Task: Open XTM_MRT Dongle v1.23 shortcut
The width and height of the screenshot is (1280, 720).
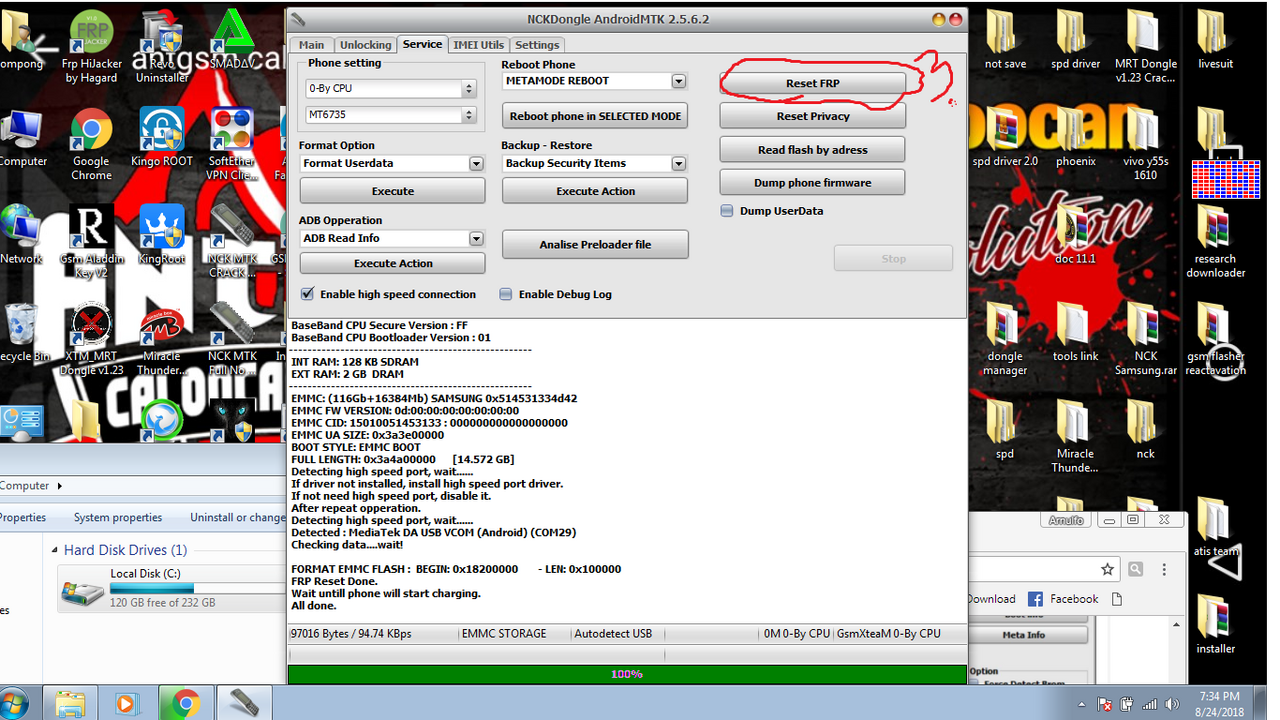Action: point(91,340)
